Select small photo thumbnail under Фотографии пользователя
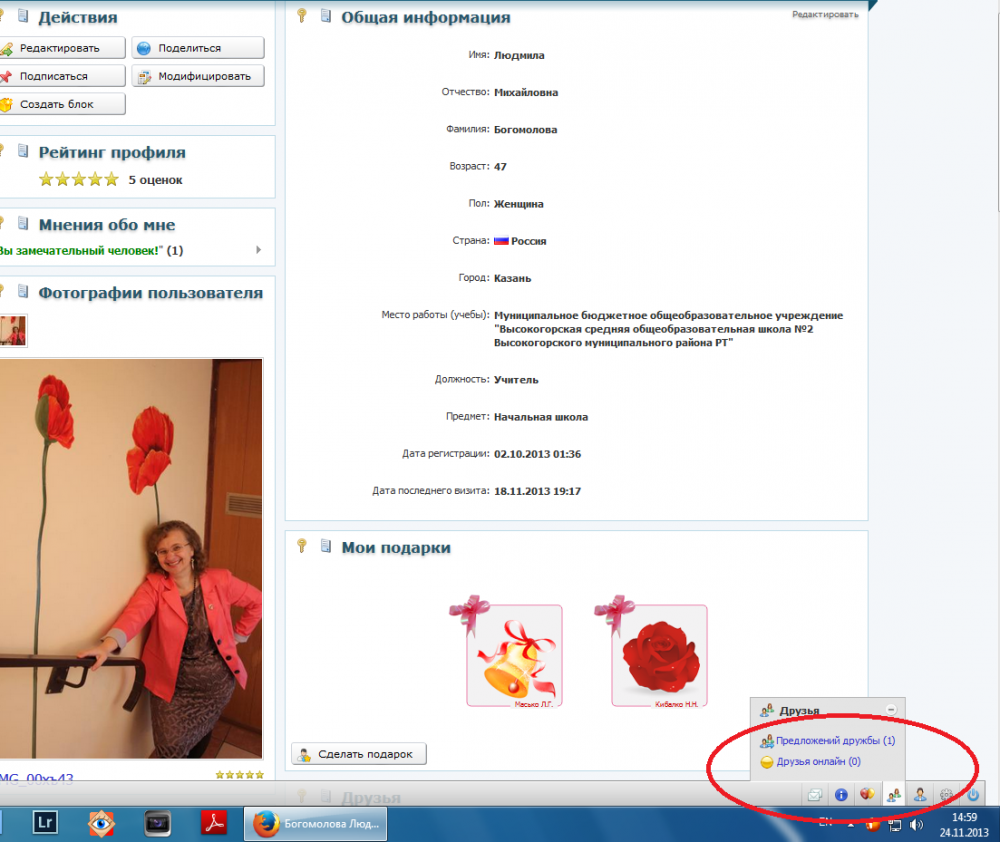This screenshot has width=1000, height=842. click(x=13, y=330)
